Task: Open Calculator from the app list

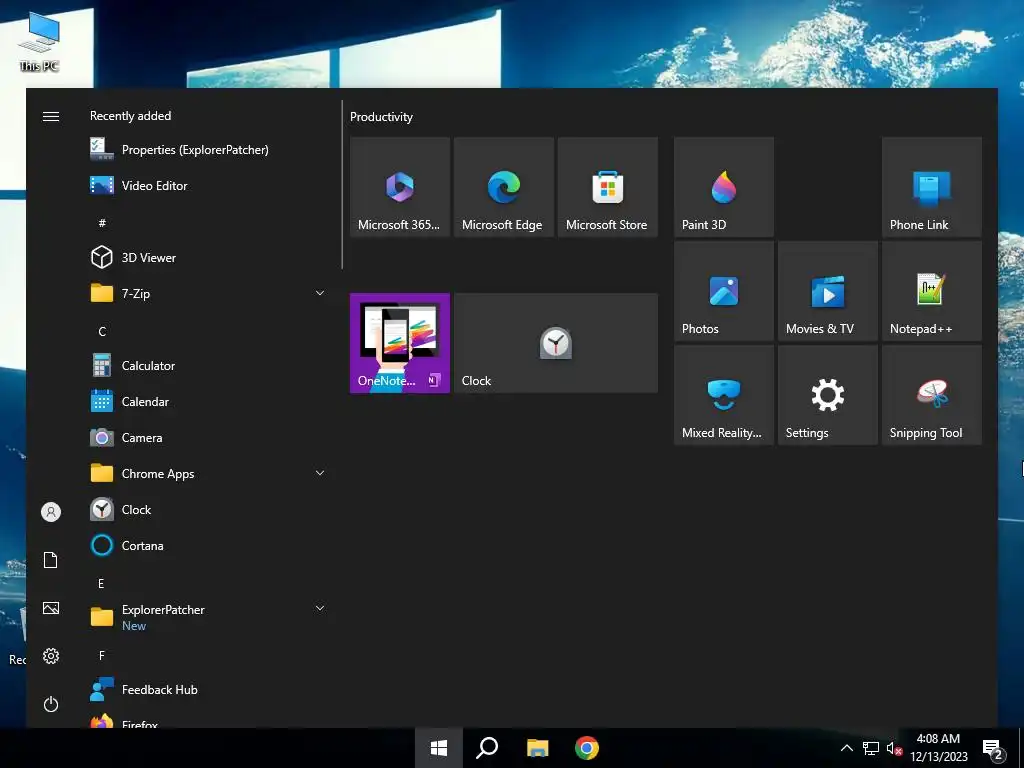Action: (x=208, y=366)
